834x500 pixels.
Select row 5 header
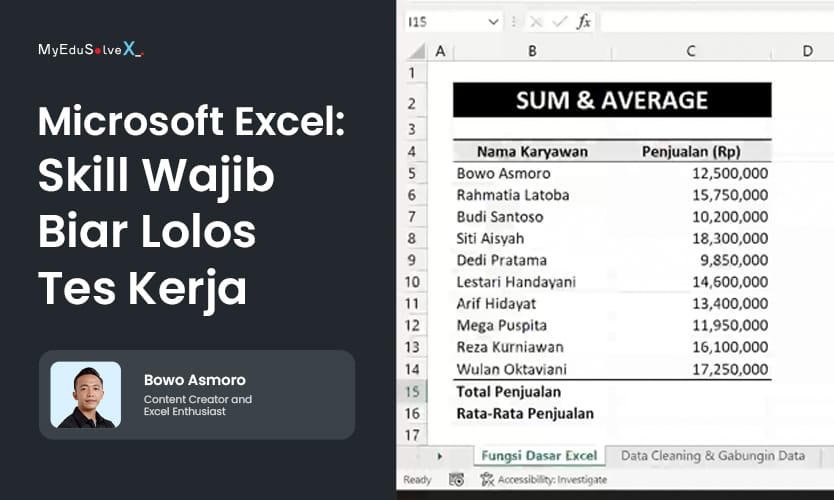click(x=412, y=173)
